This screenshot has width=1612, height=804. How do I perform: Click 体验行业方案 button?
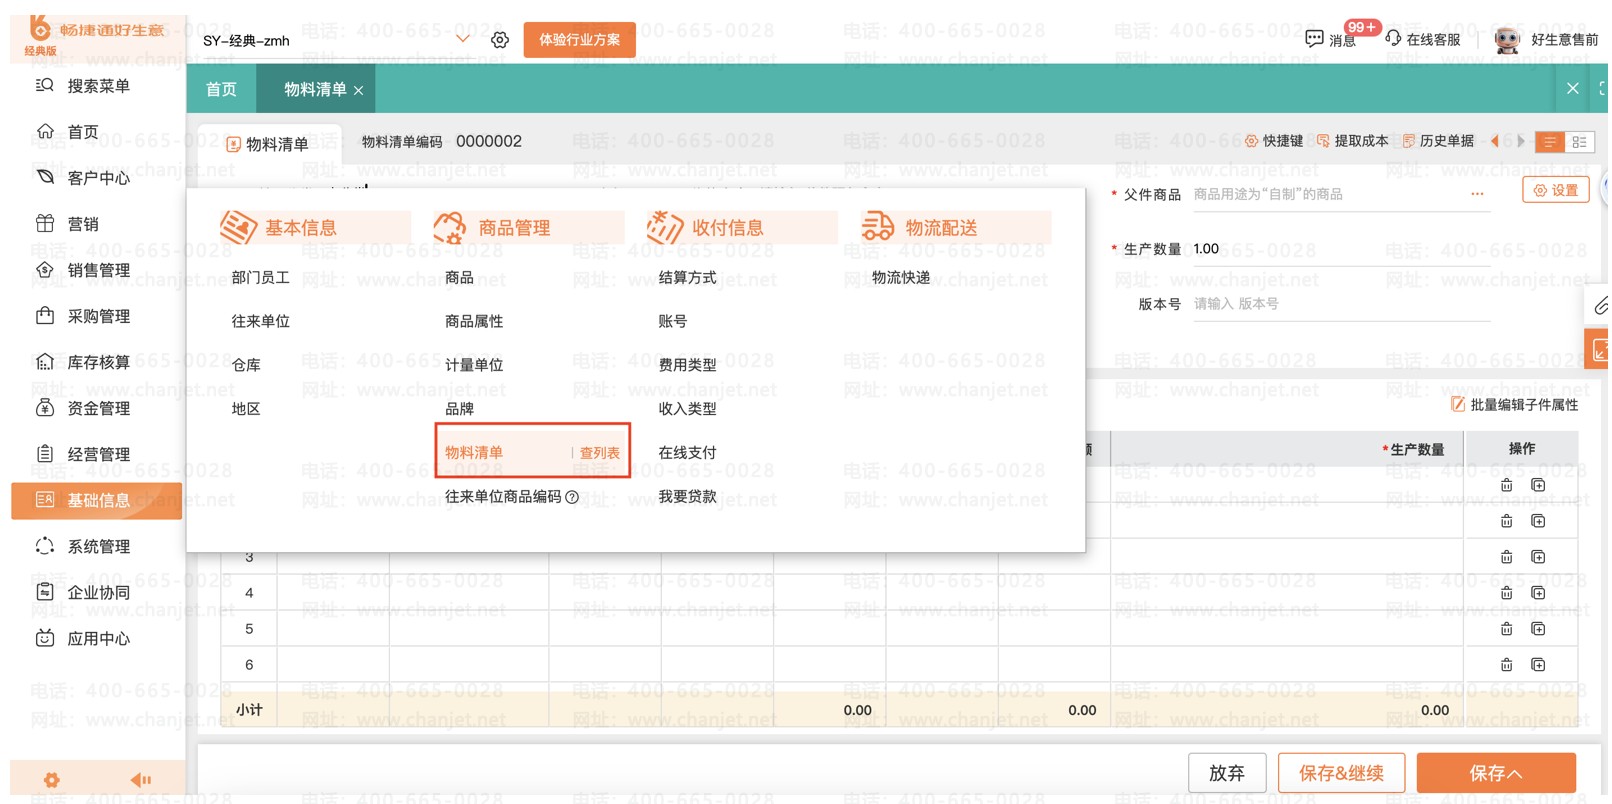click(579, 40)
